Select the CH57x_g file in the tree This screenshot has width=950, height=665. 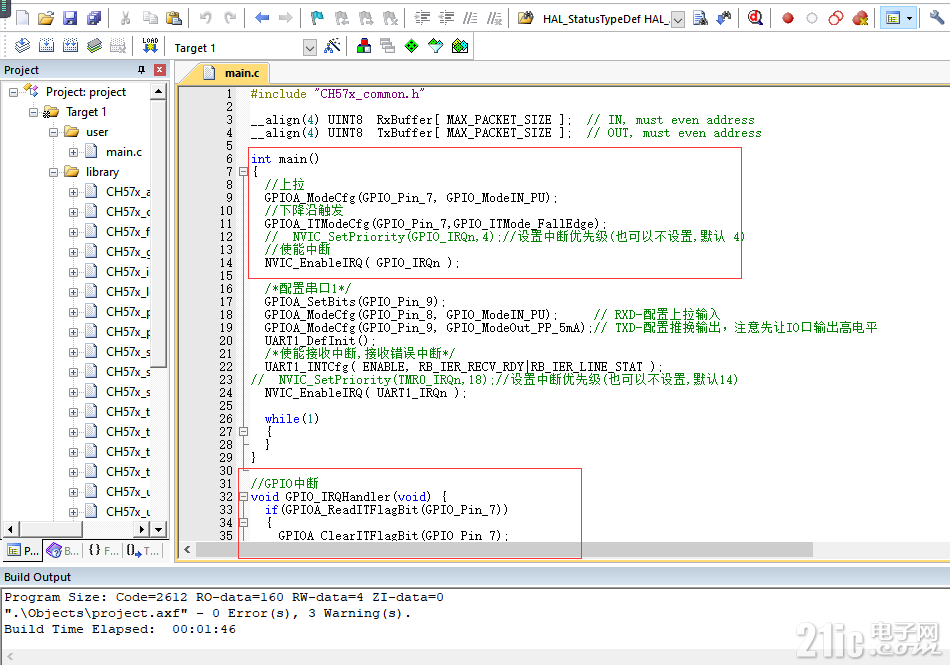[128, 252]
